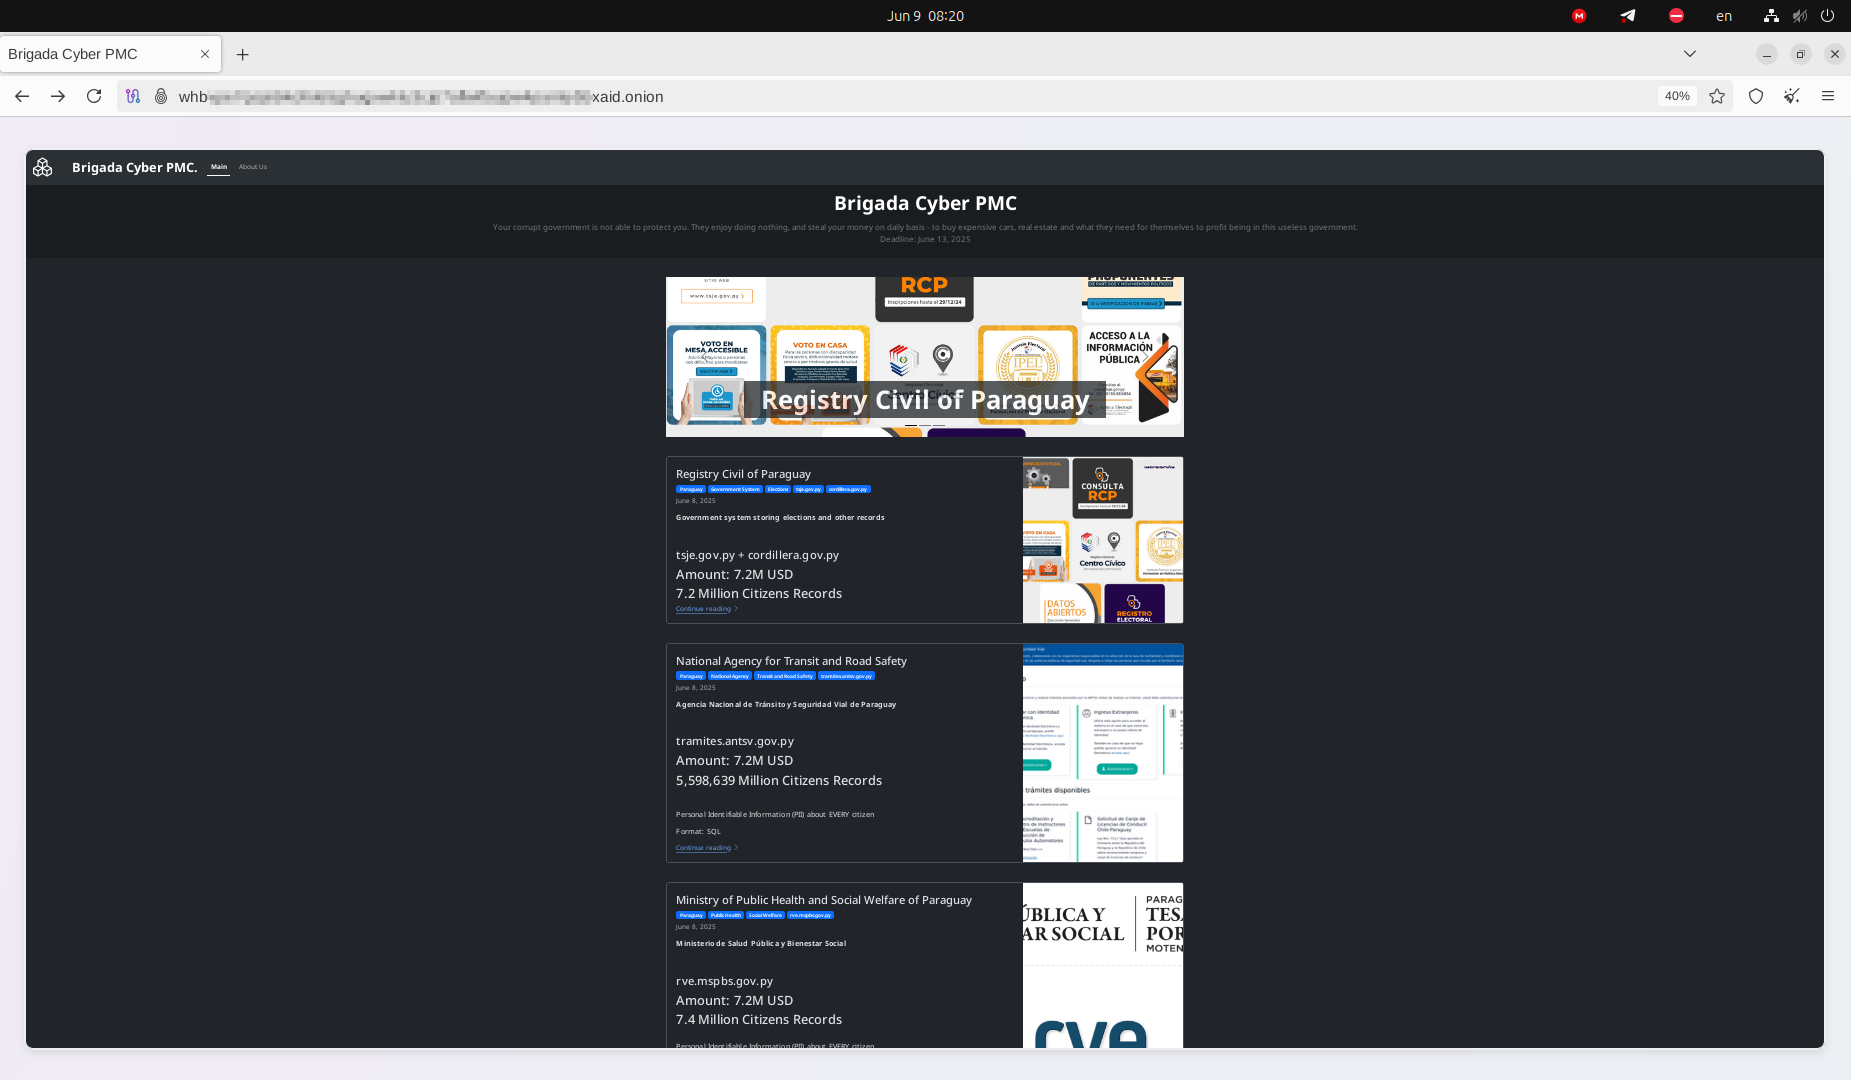Click the New Identity broom icon
The image size is (1851, 1080).
coord(1792,96)
